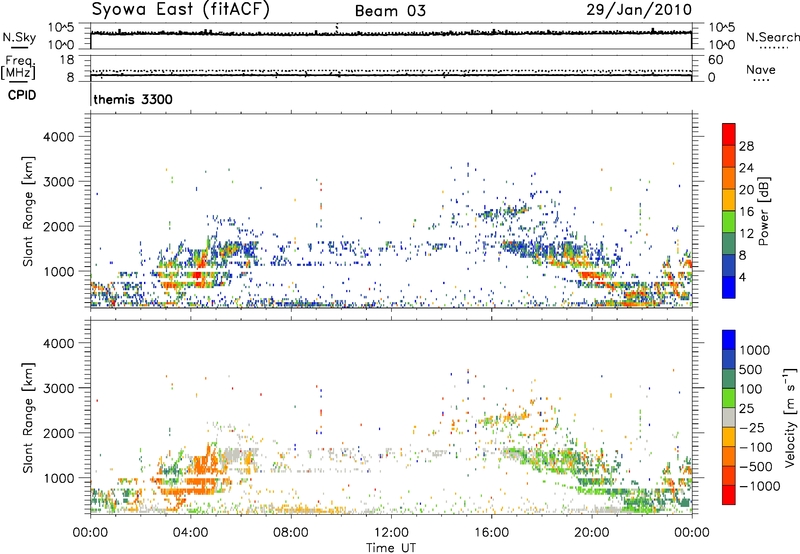Click the "3000" range tick of the velocity panel
This screenshot has height=554, width=800.
pyautogui.click(x=58, y=388)
